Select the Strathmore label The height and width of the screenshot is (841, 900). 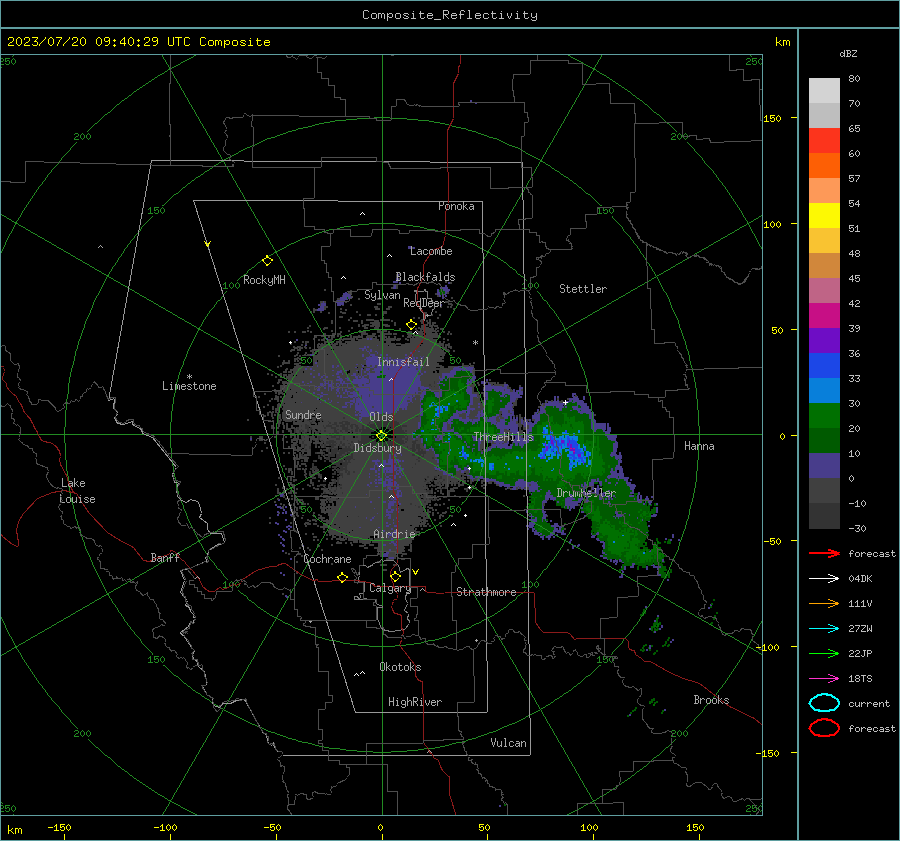pos(486,592)
